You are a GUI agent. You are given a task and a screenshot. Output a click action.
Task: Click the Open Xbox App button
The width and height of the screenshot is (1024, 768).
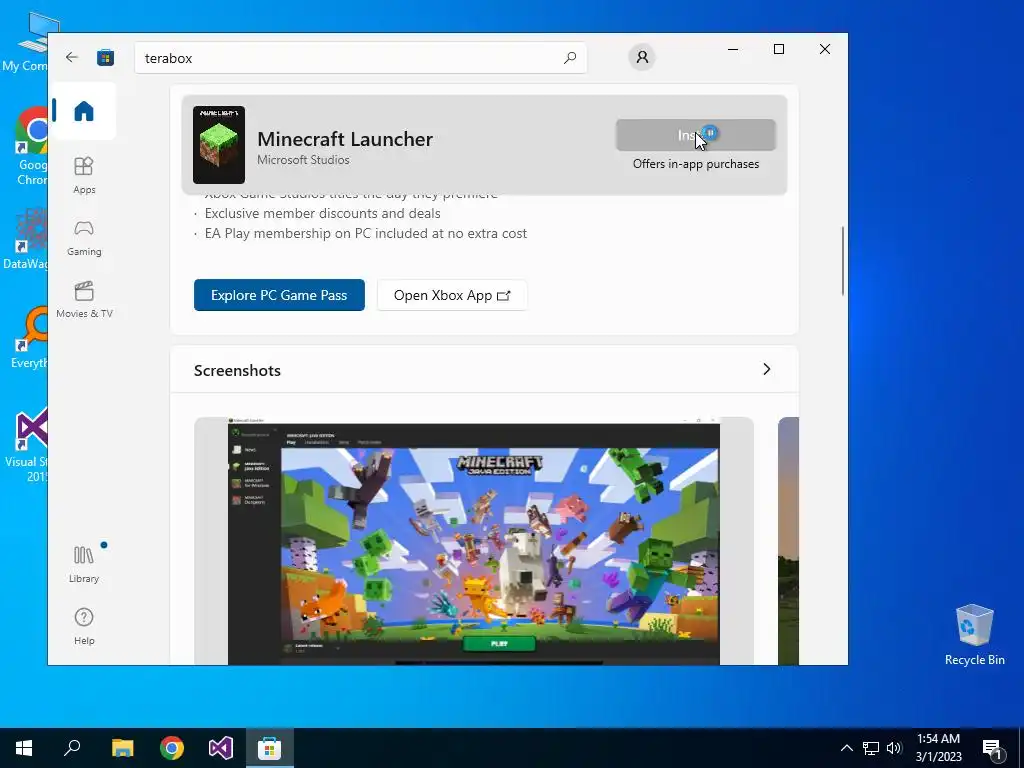[452, 295]
